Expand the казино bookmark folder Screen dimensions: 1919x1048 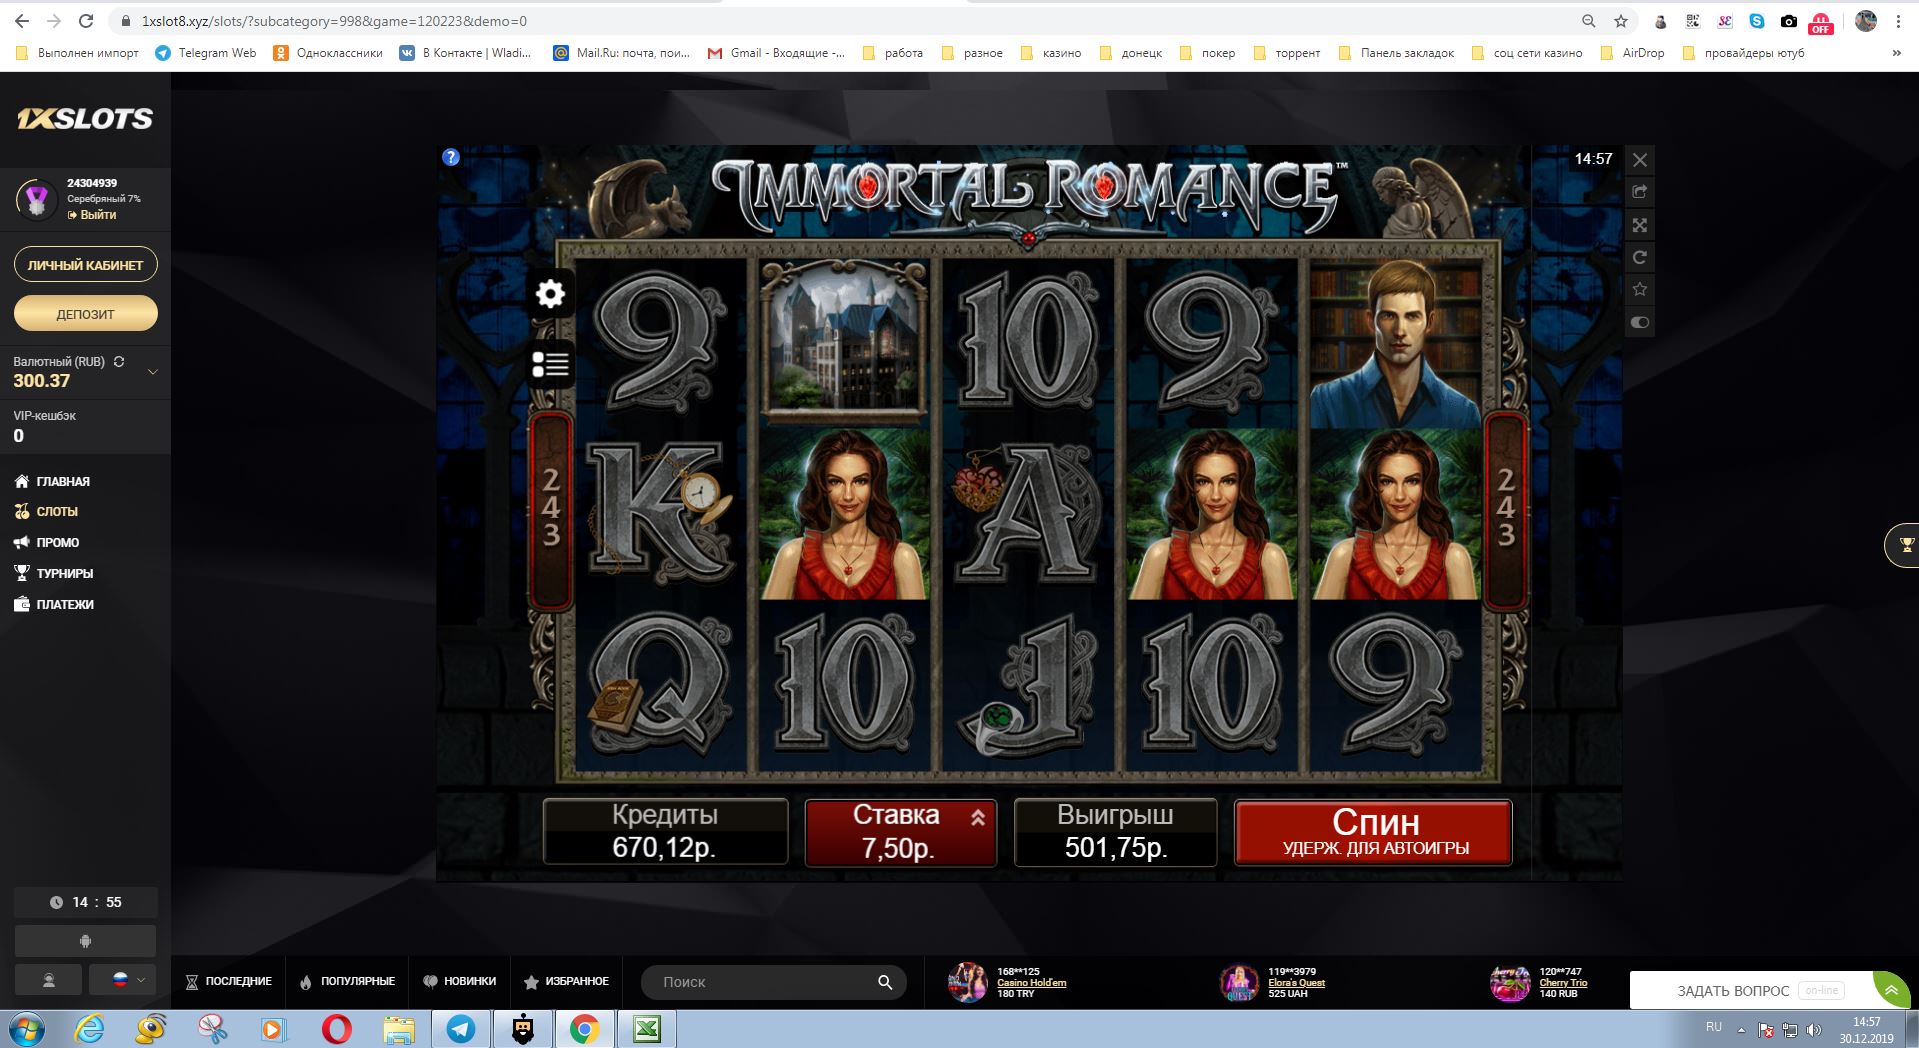coord(1050,53)
